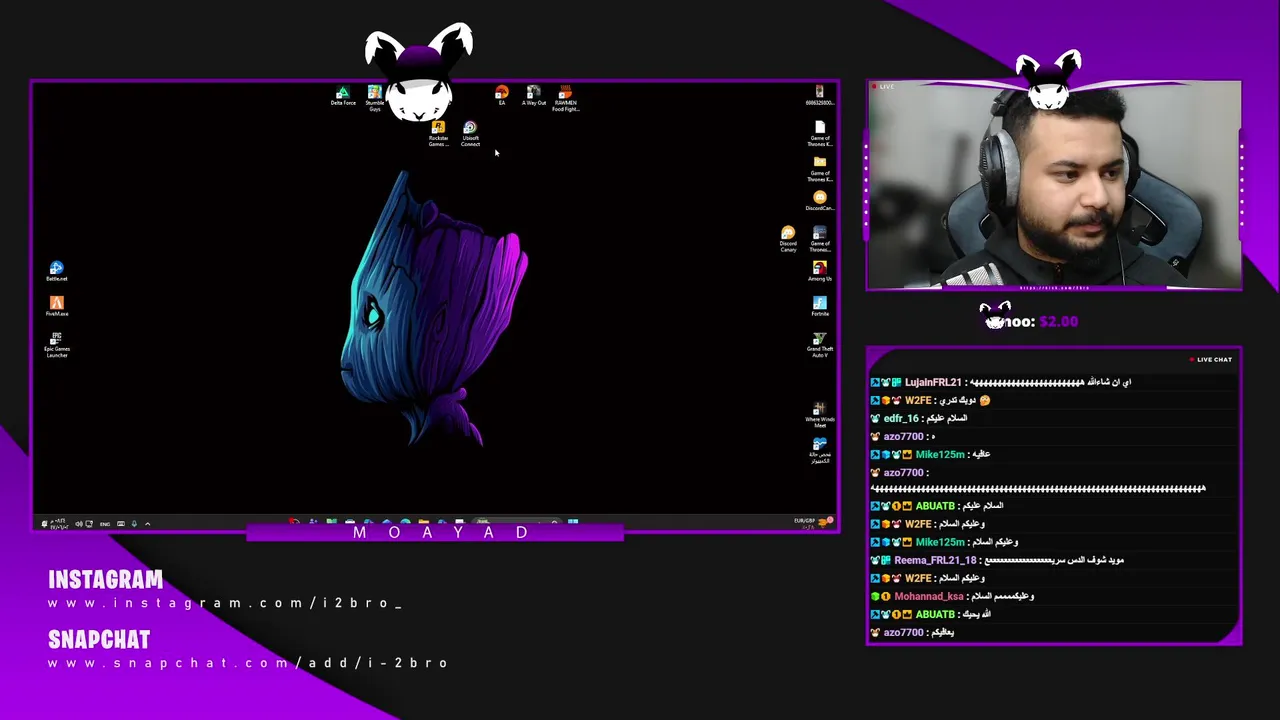The image size is (1280, 720).
Task: Open Rockstar Games Launcher icon
Action: click(438, 134)
